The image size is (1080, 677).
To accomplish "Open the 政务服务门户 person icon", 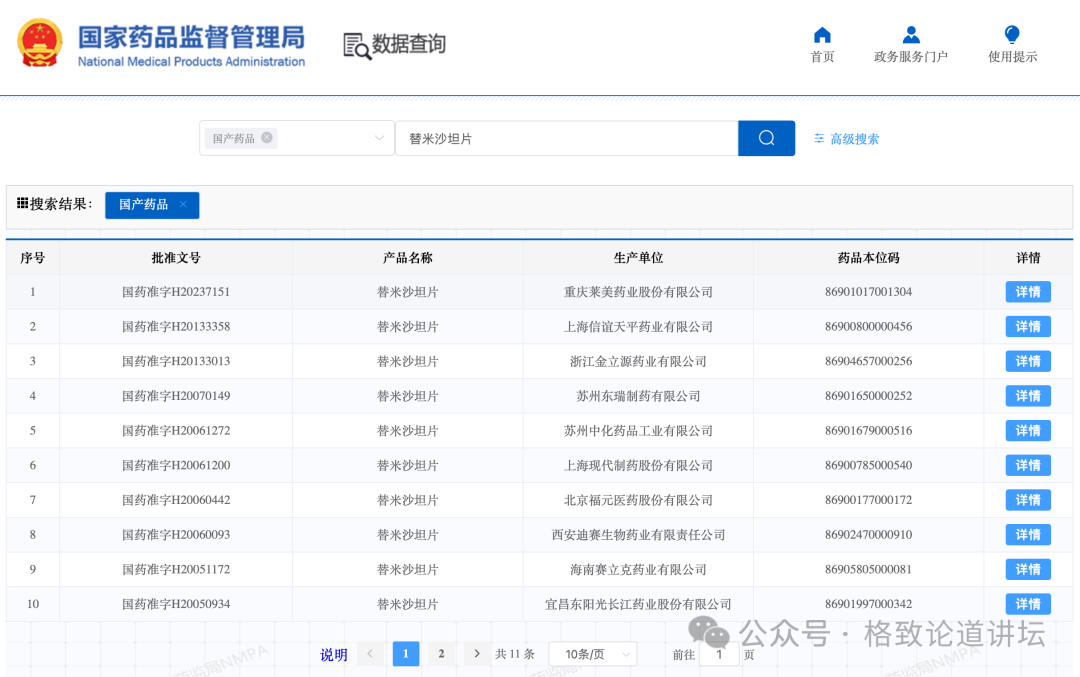I will click(911, 34).
